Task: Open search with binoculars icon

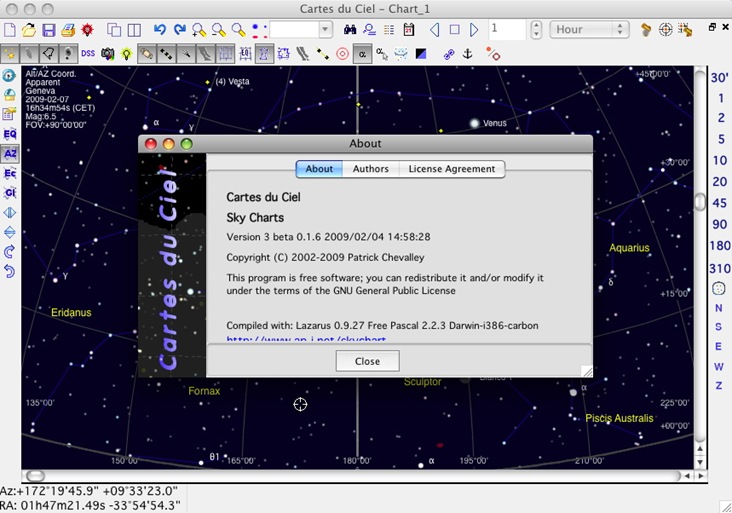Action: (x=350, y=30)
